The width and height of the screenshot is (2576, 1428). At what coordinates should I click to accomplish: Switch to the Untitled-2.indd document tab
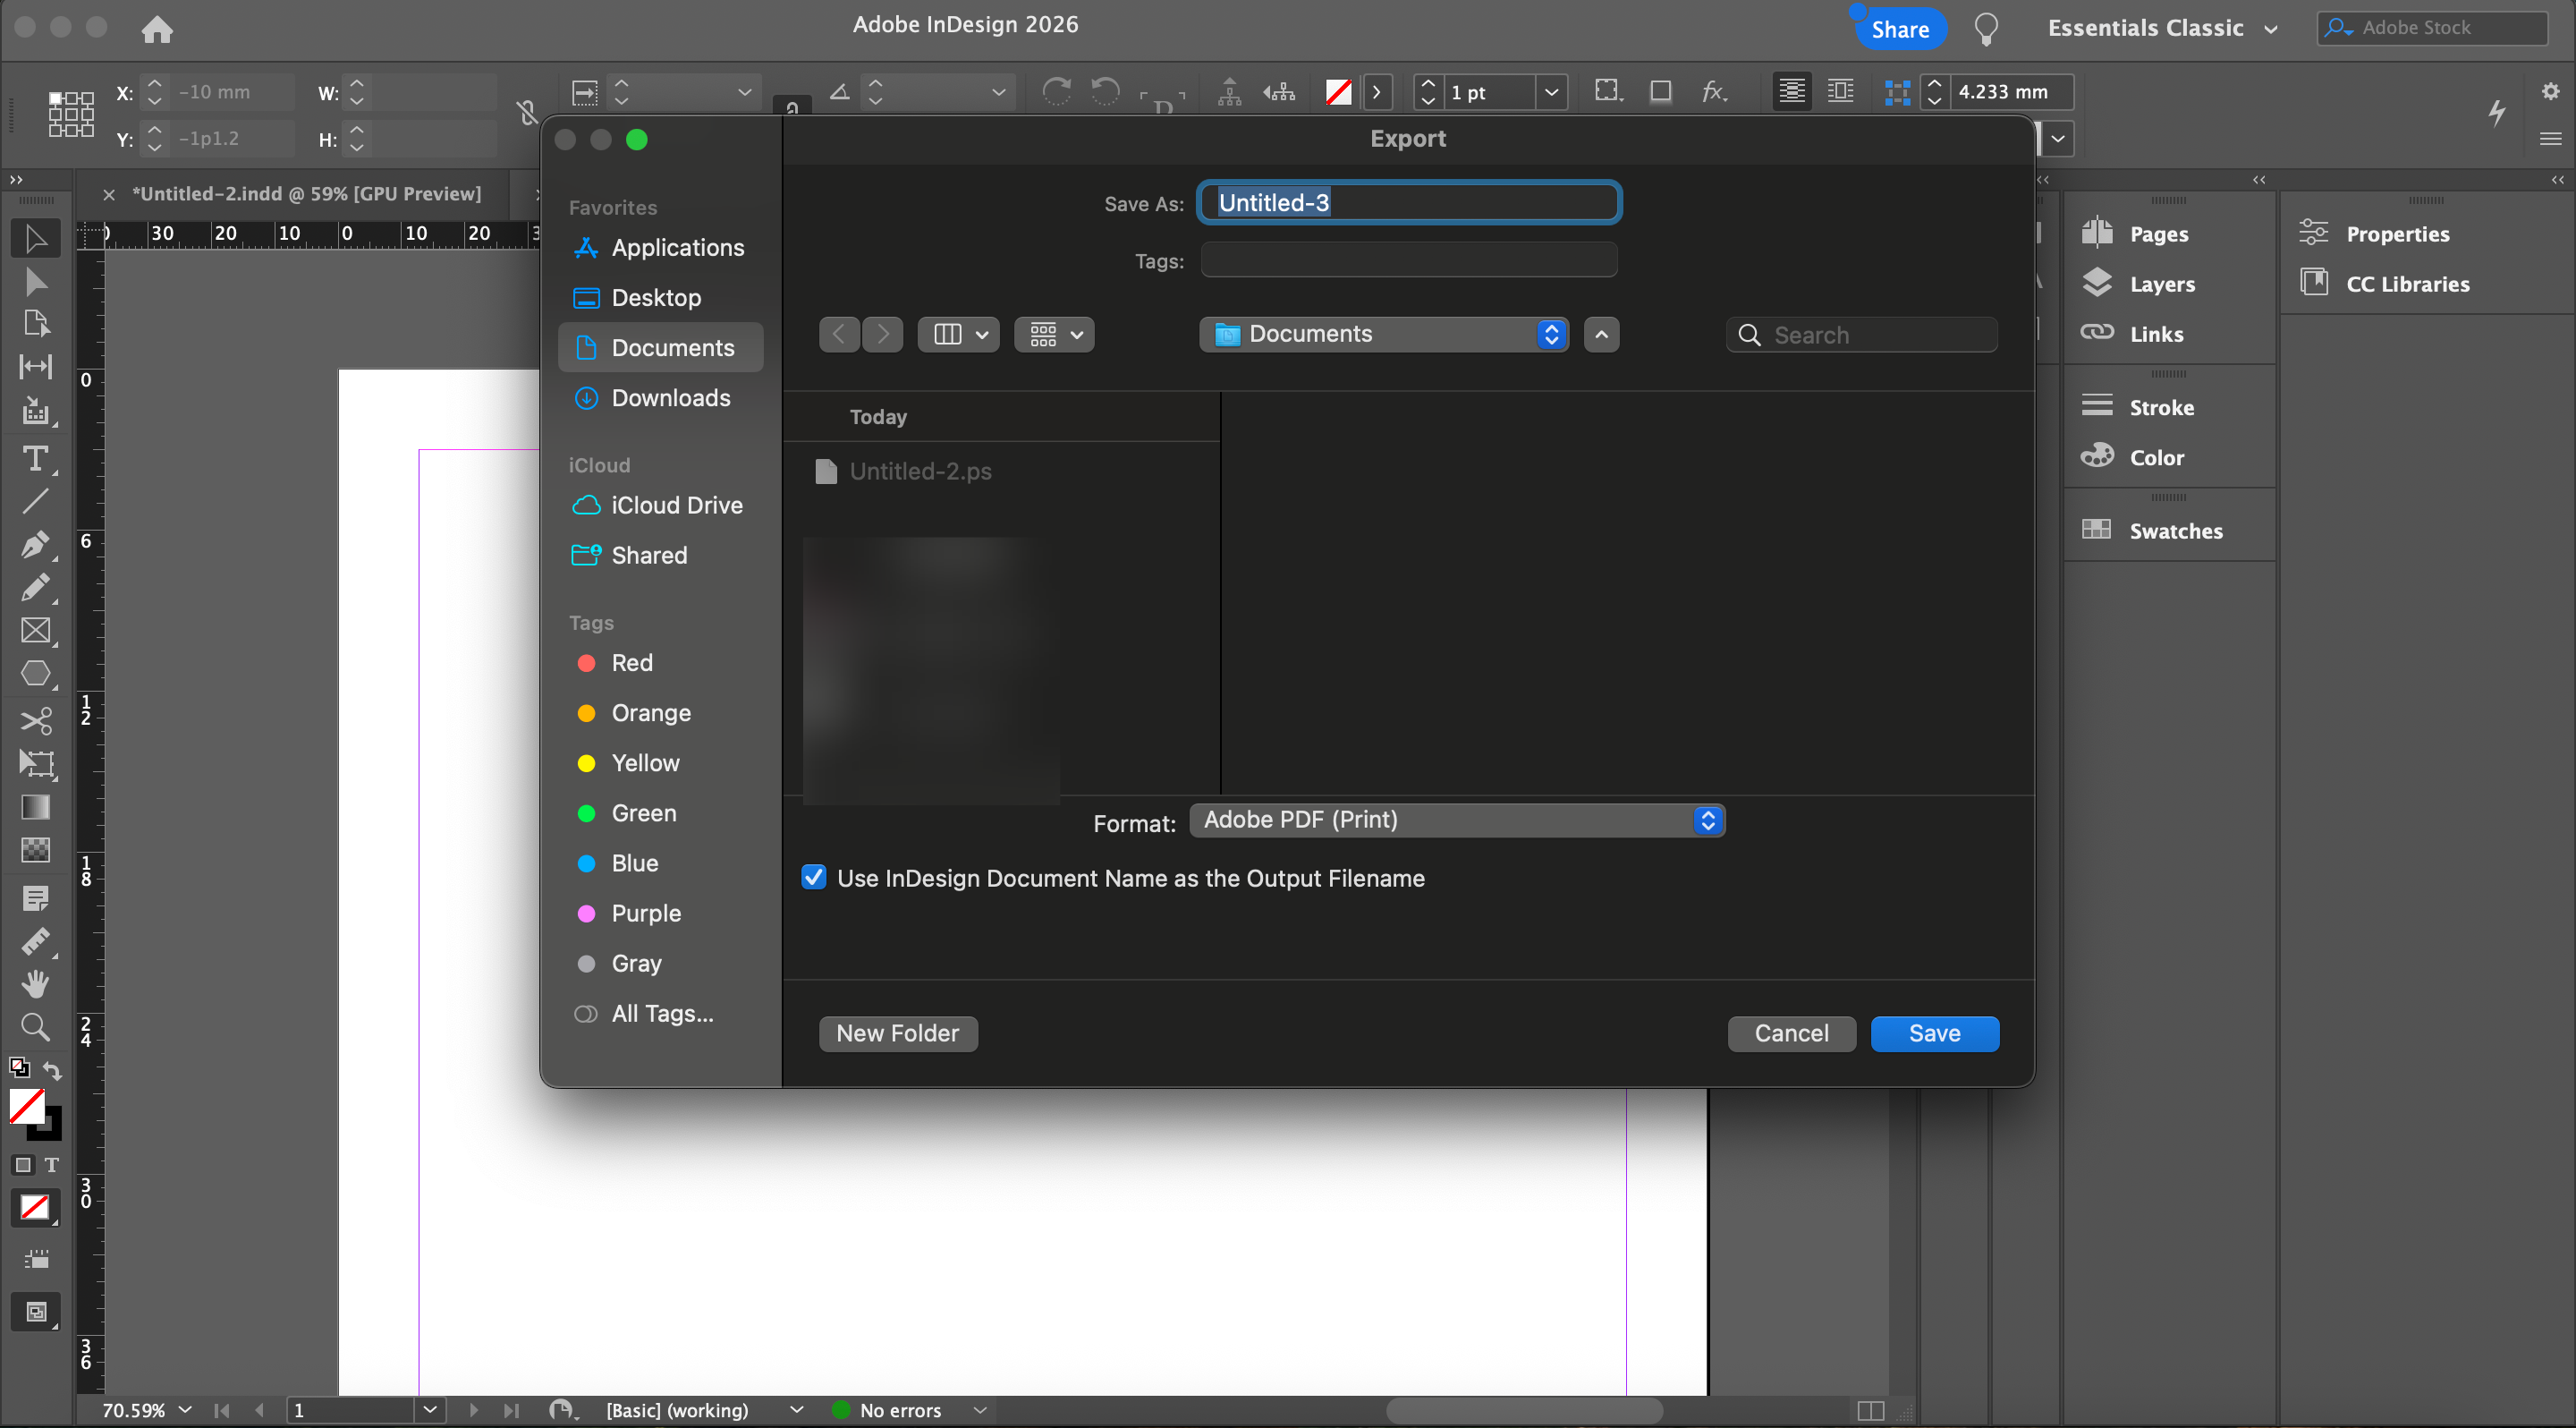point(306,194)
